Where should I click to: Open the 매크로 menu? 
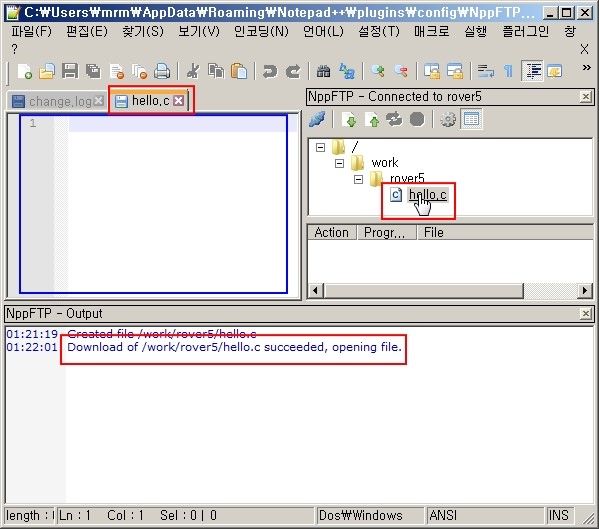[x=432, y=31]
